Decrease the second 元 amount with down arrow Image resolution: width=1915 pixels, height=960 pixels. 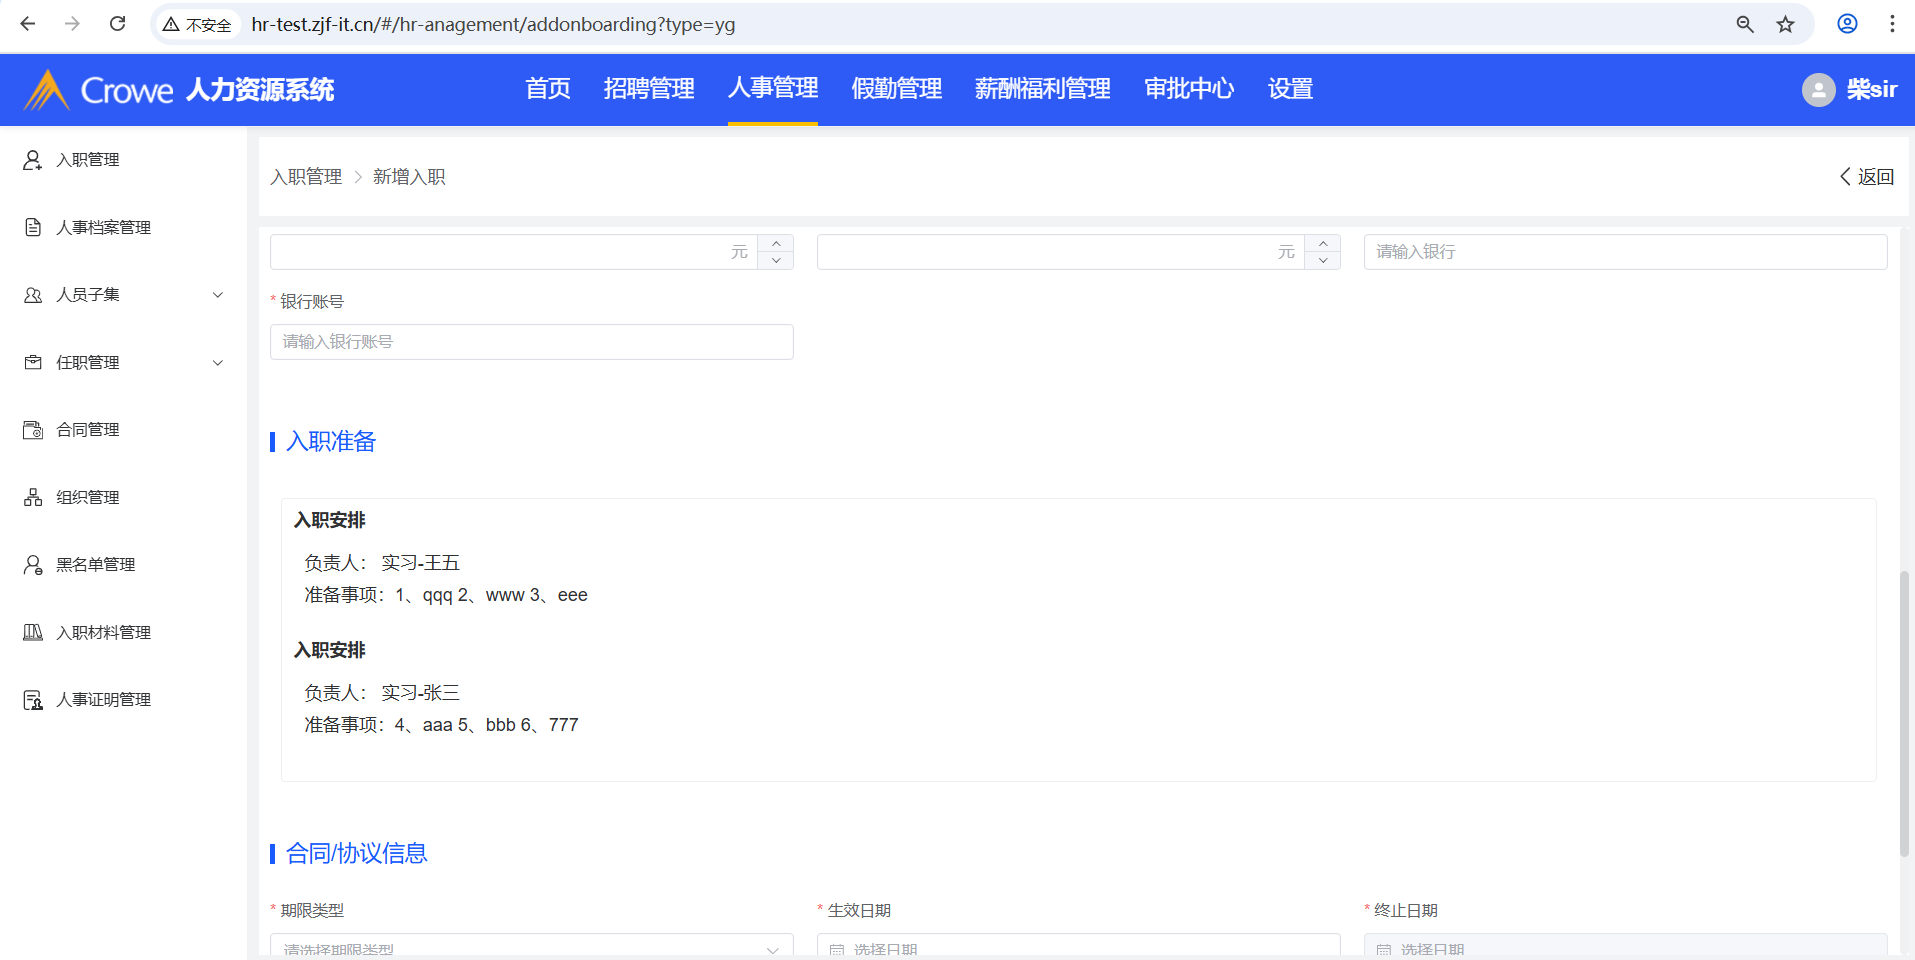click(x=1323, y=261)
